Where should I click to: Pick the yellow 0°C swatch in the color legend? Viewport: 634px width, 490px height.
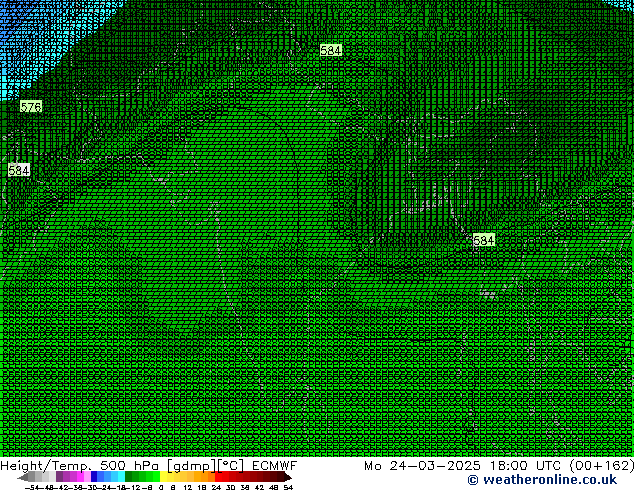coord(162,477)
